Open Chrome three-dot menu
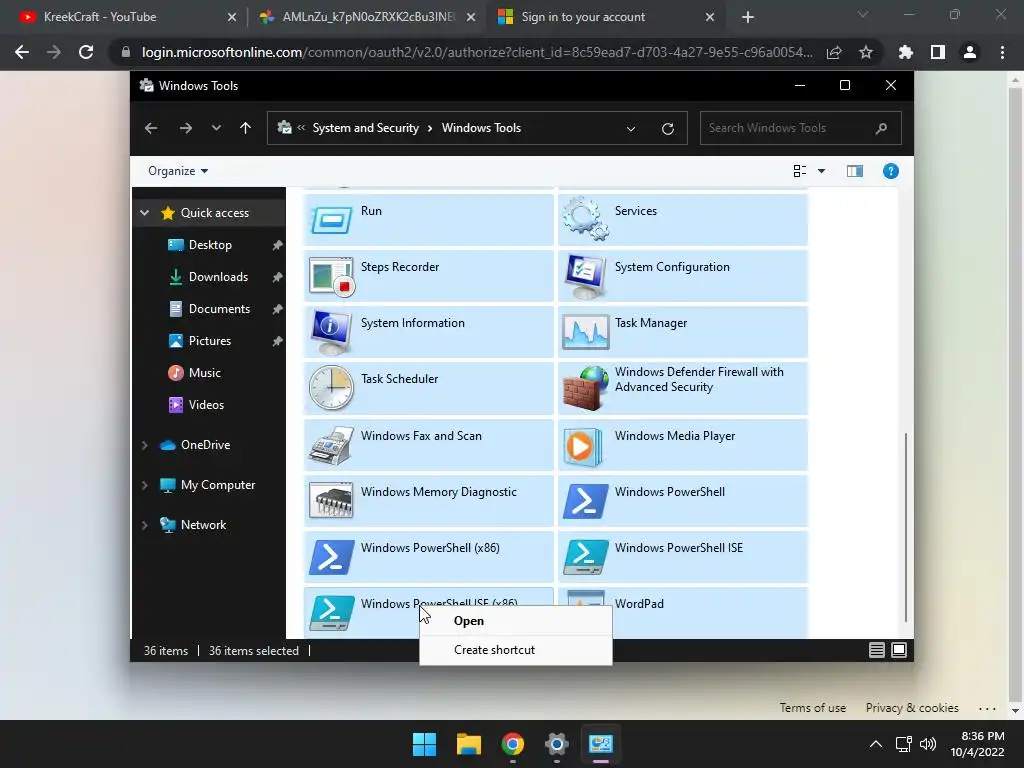This screenshot has height=768, width=1024. pyautogui.click(x=1002, y=52)
